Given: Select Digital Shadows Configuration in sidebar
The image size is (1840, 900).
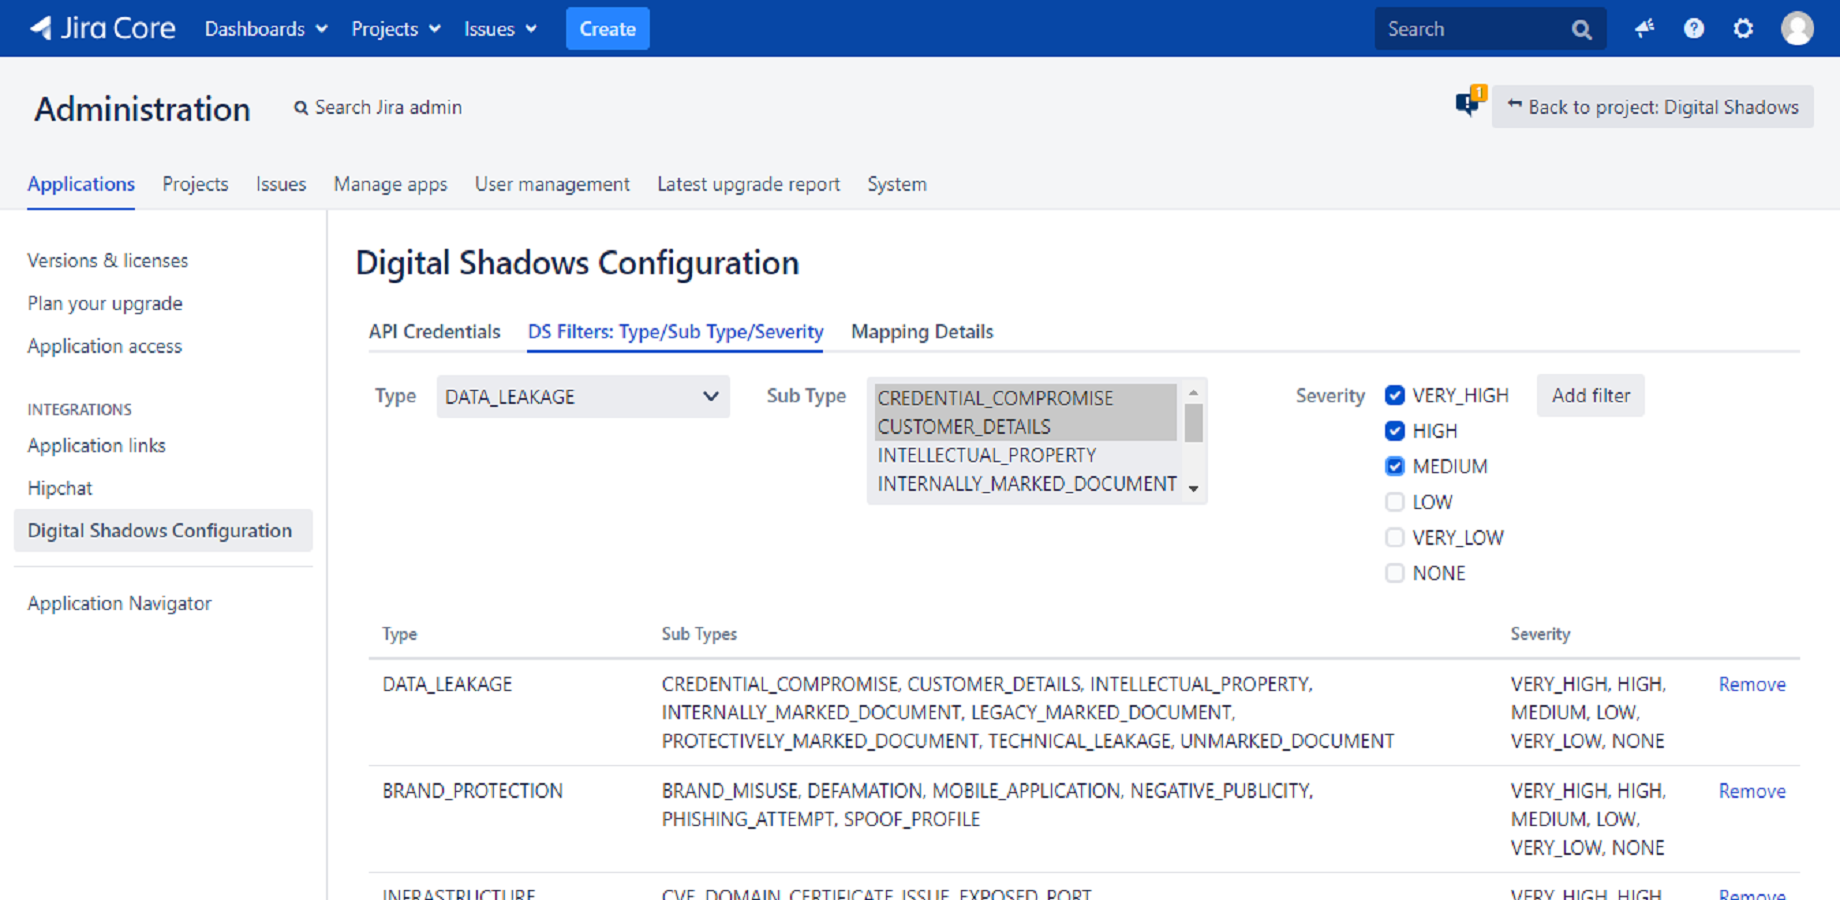Looking at the screenshot, I should (x=163, y=530).
